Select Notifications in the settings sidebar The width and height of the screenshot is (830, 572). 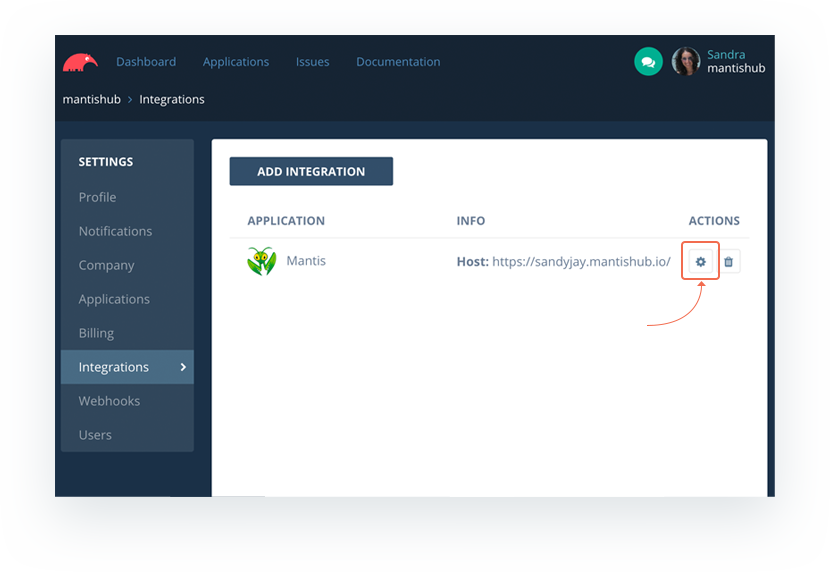coord(127,231)
